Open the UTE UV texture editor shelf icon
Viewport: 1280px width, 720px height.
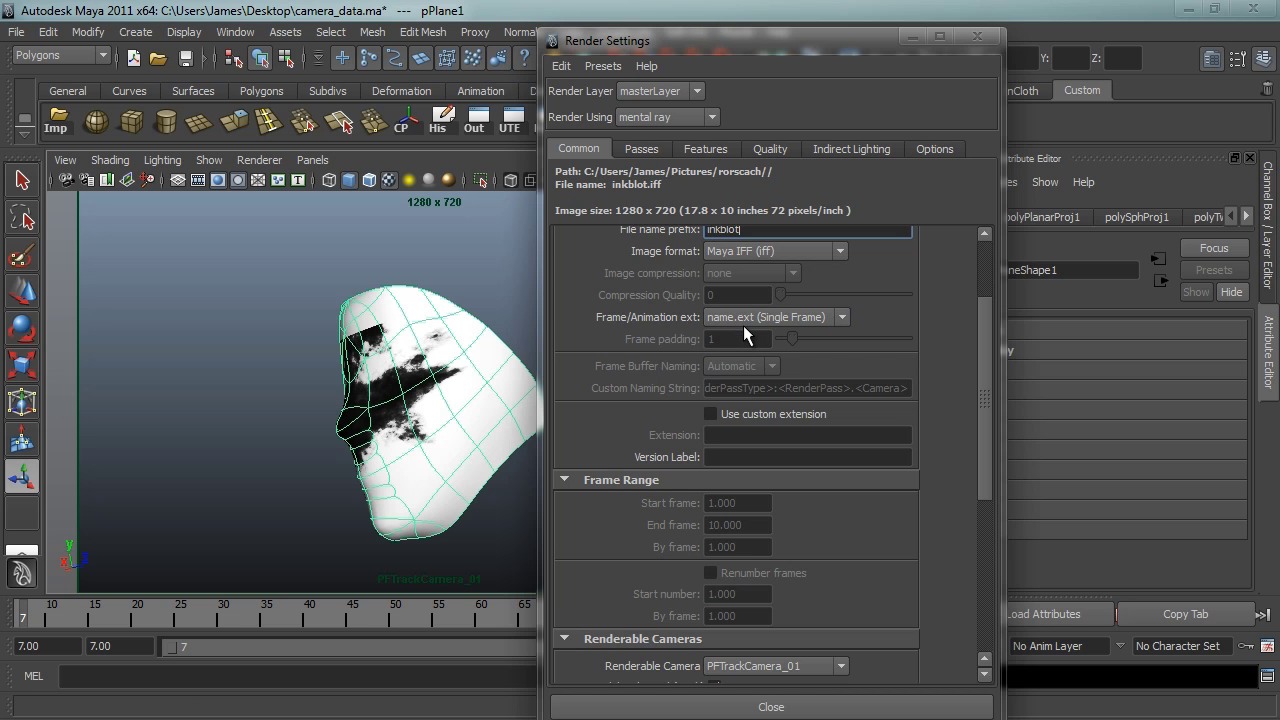511,121
